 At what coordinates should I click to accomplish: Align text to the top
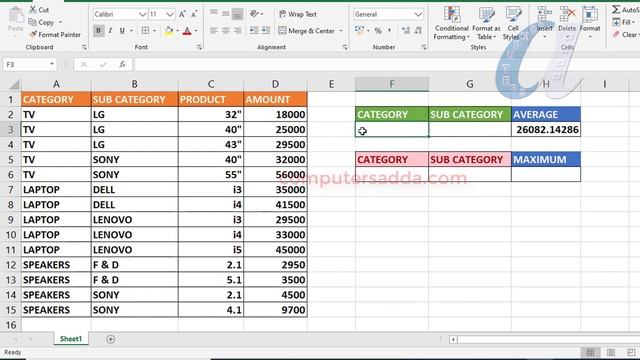[x=213, y=13]
